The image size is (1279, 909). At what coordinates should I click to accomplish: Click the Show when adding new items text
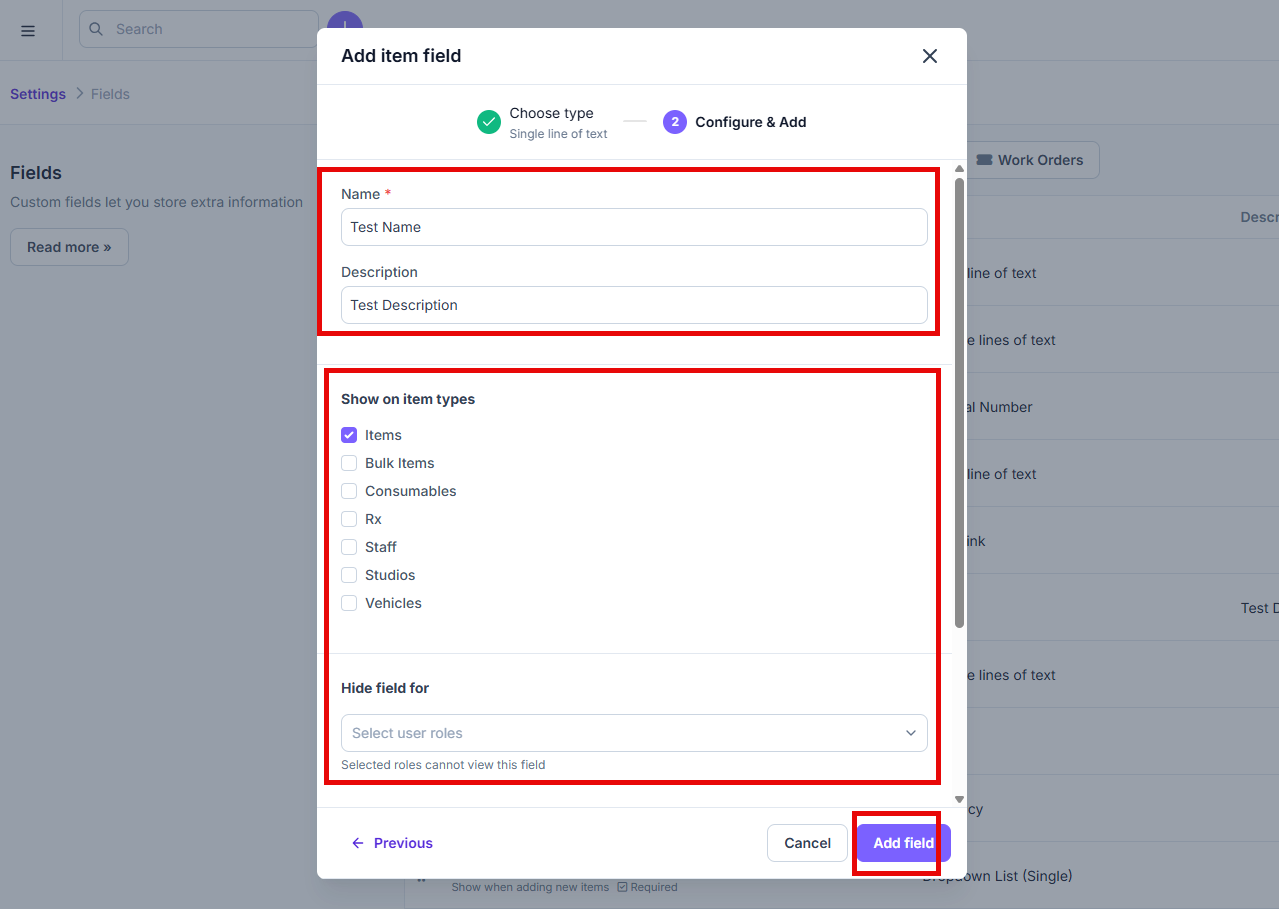pyautogui.click(x=530, y=887)
